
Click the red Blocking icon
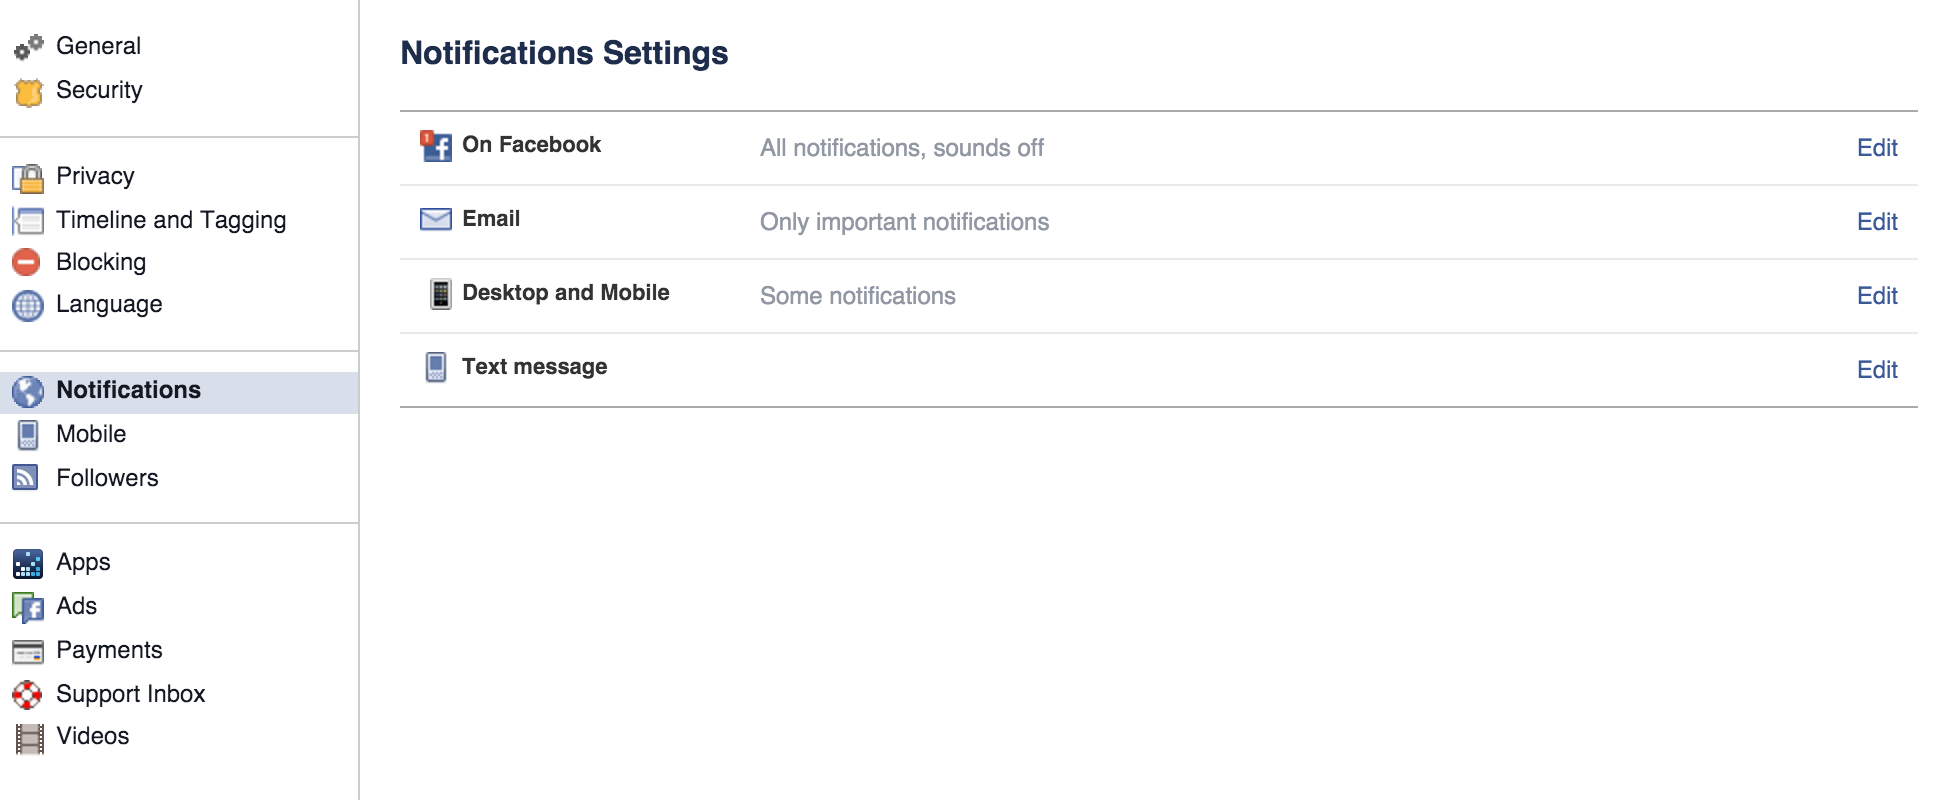[x=27, y=262]
